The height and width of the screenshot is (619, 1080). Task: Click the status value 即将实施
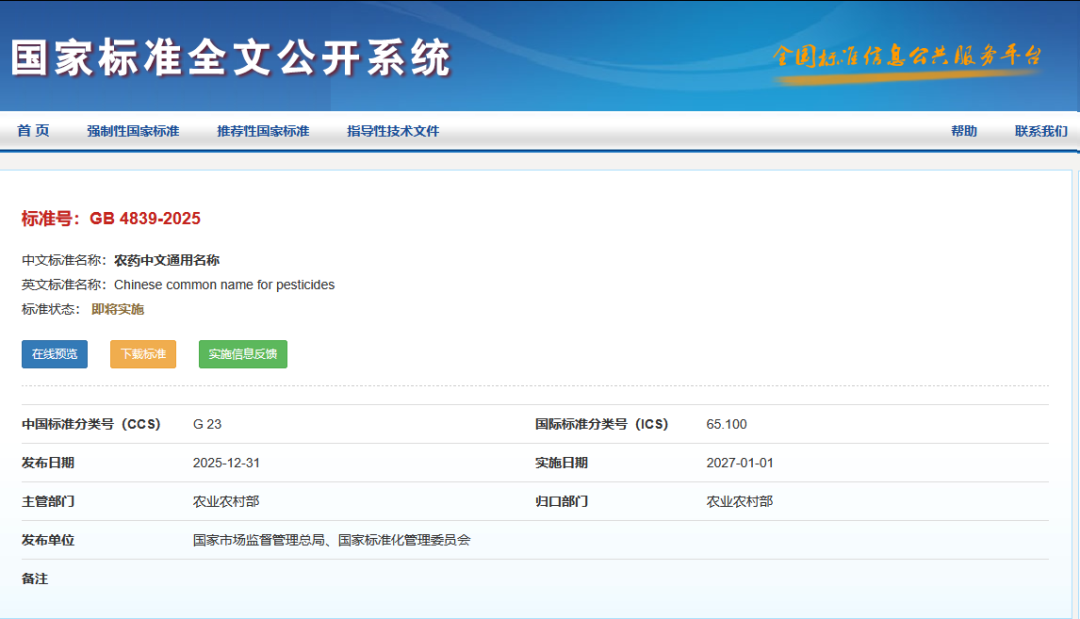[x=118, y=309]
